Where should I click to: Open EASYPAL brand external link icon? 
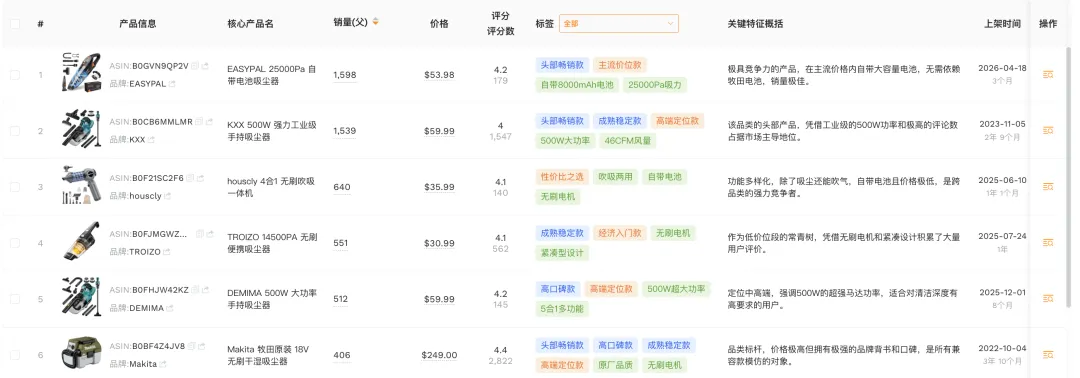click(x=172, y=84)
